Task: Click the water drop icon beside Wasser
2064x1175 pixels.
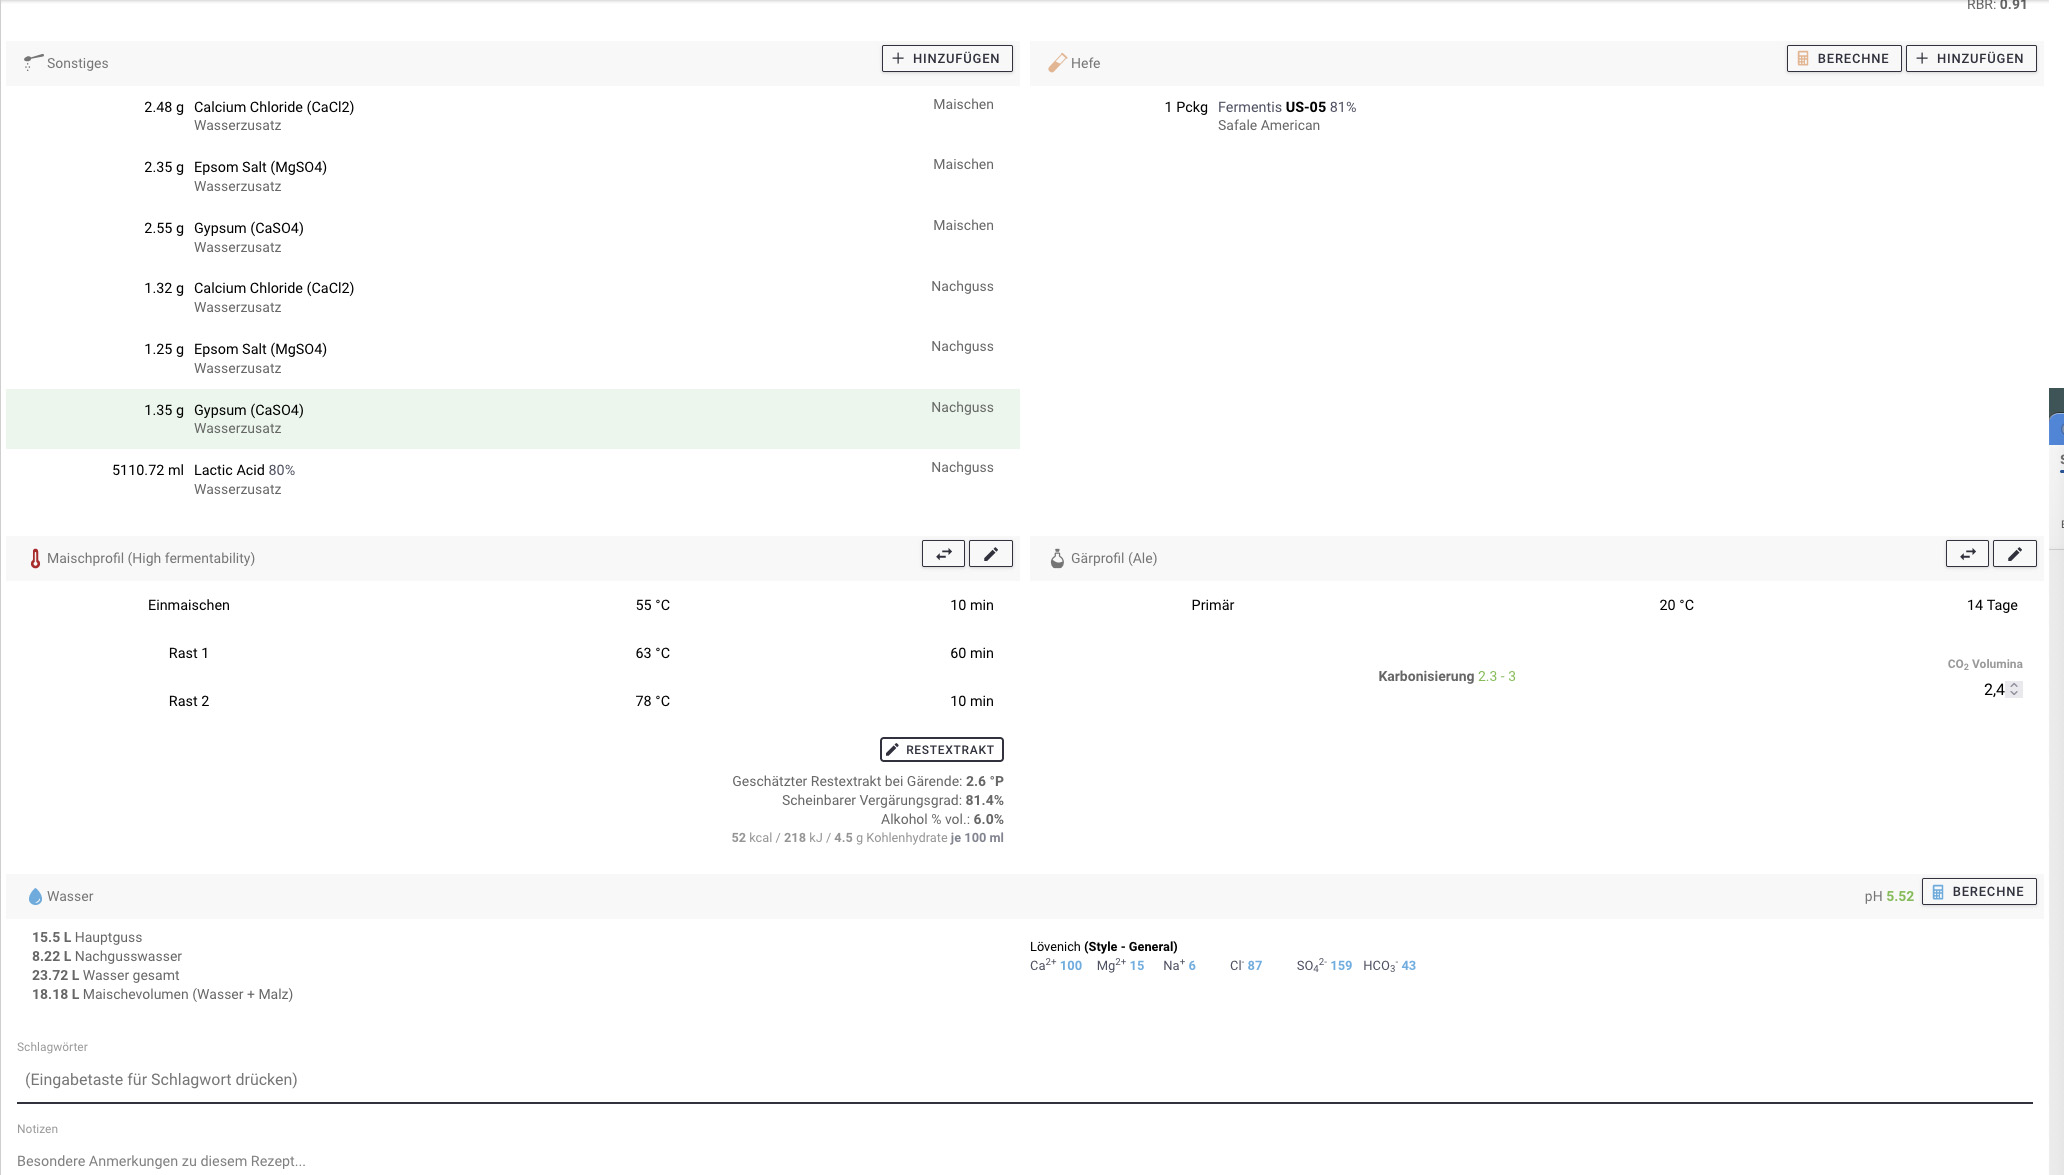Action: pos(35,897)
